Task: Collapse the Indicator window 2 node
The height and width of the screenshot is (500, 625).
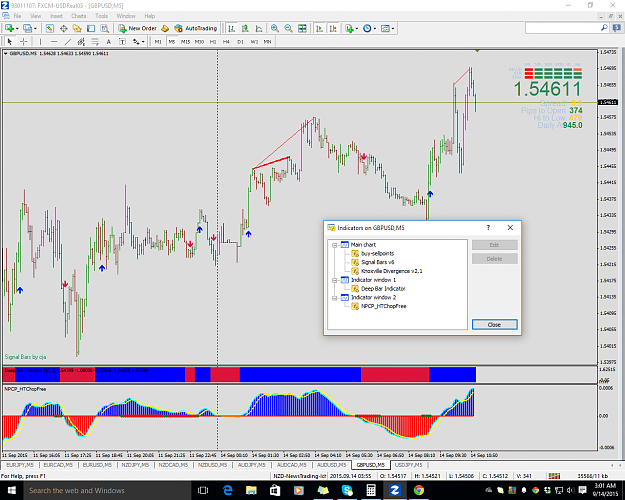Action: 335,298
